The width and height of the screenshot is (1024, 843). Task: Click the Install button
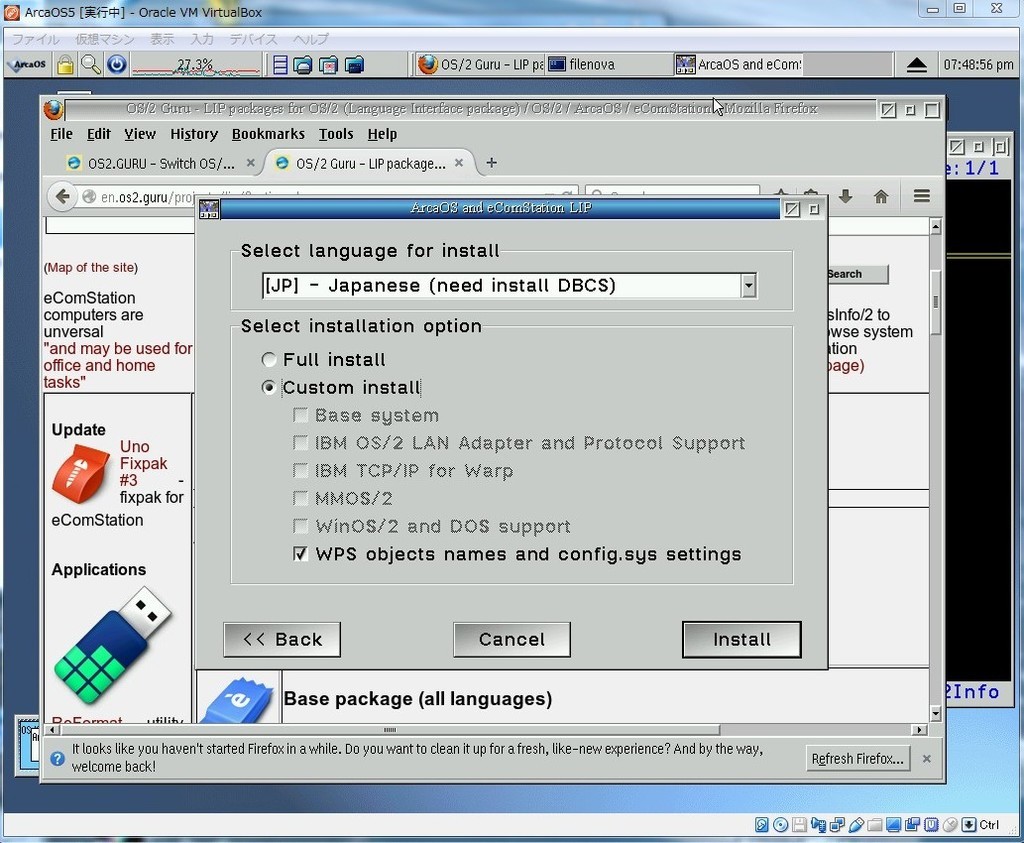click(x=741, y=639)
